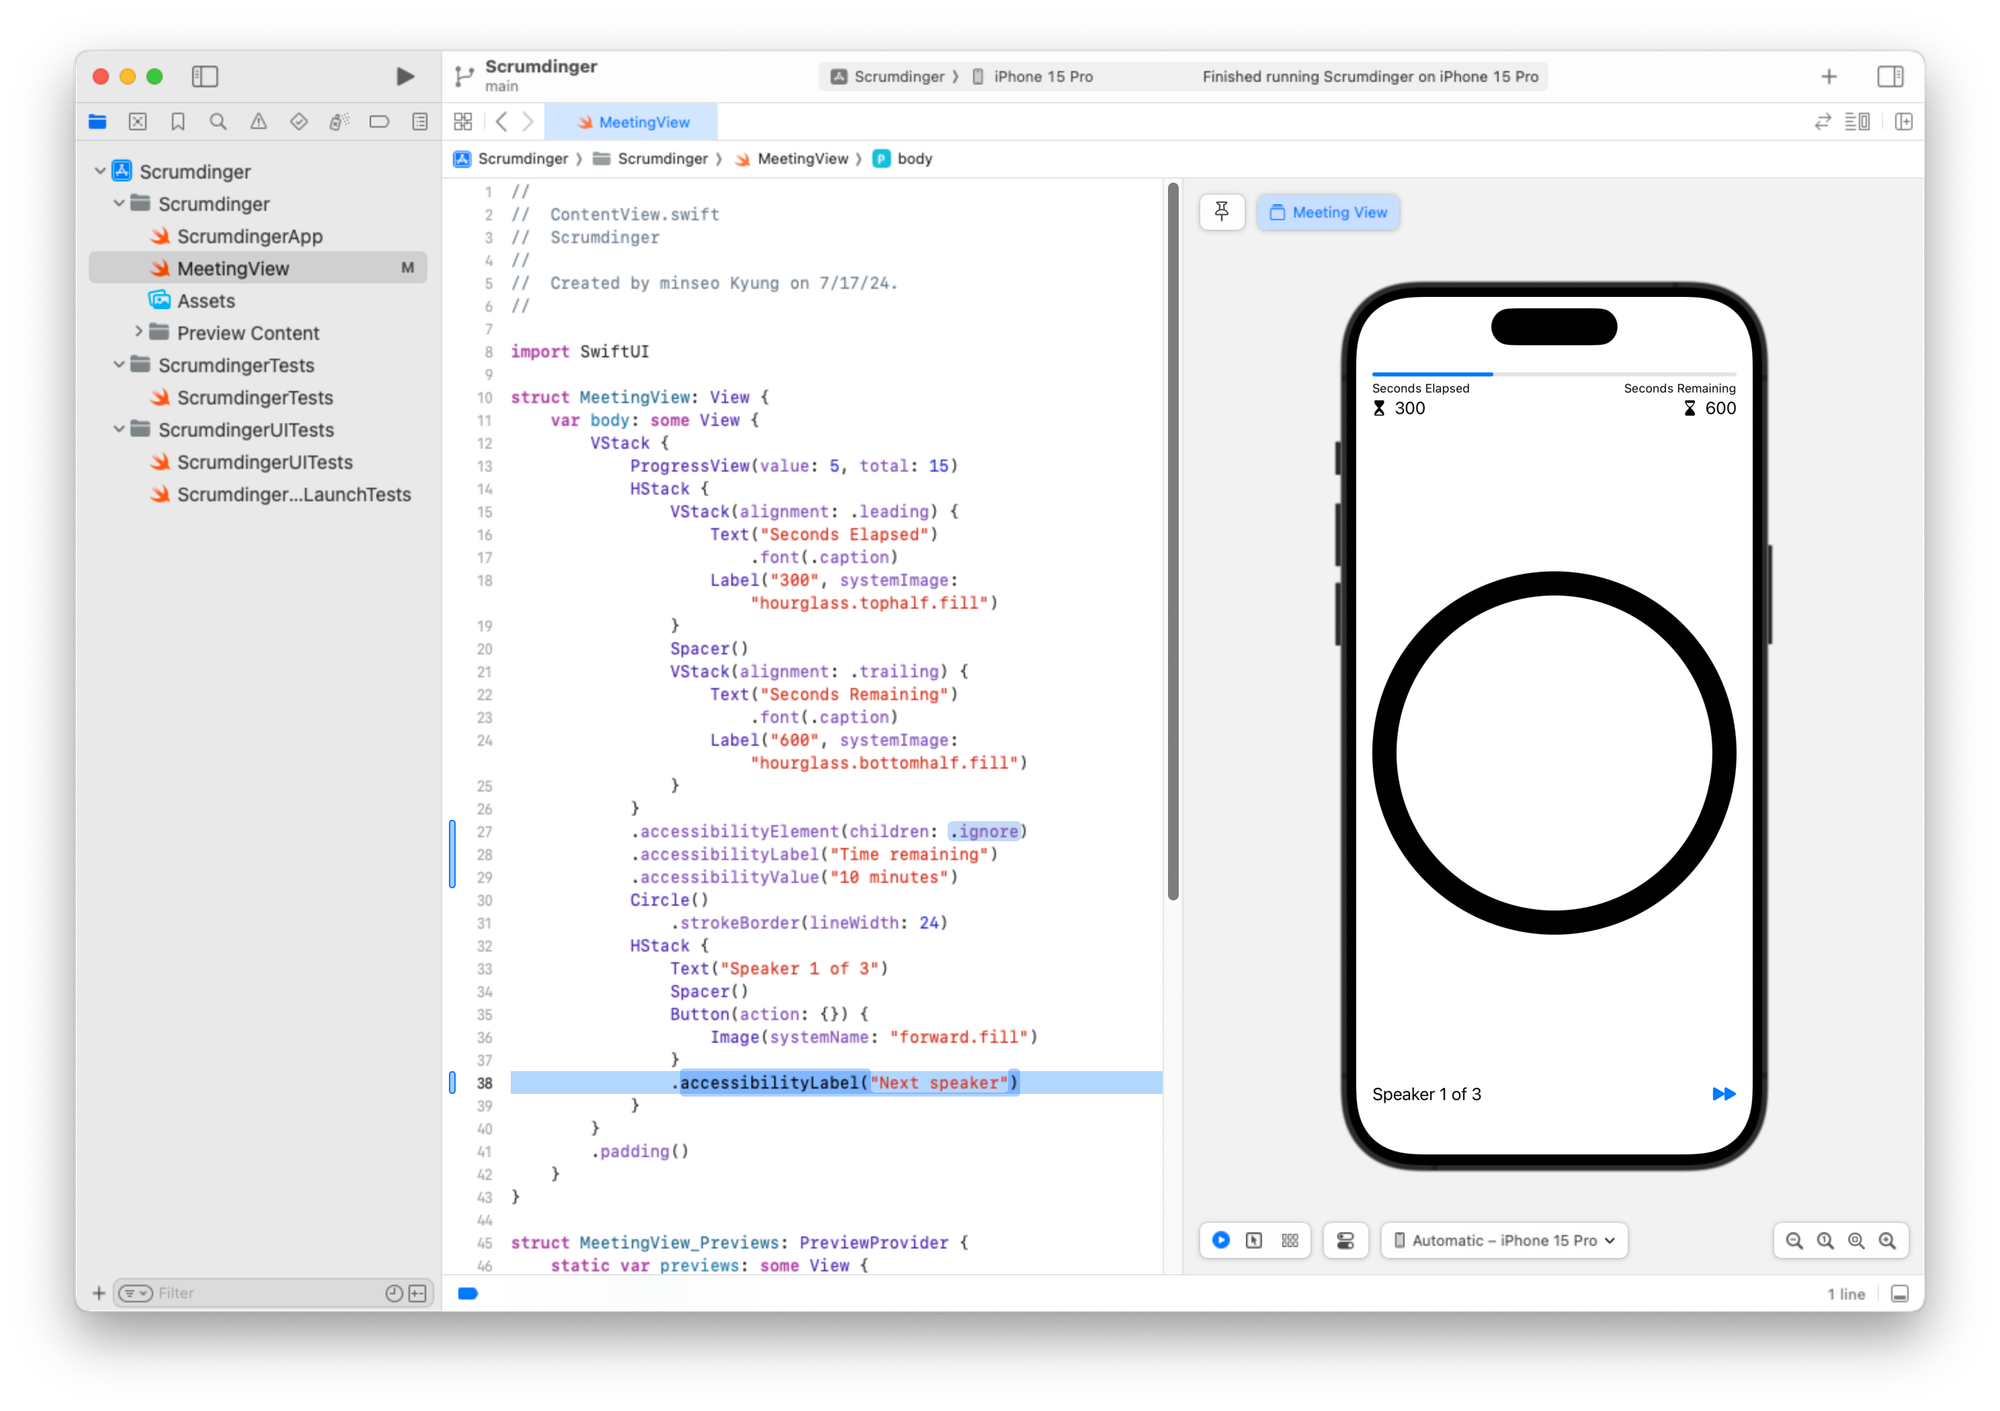
Task: Open the Automatic – iPhone 15 Pro dropdown
Action: click(x=1504, y=1240)
